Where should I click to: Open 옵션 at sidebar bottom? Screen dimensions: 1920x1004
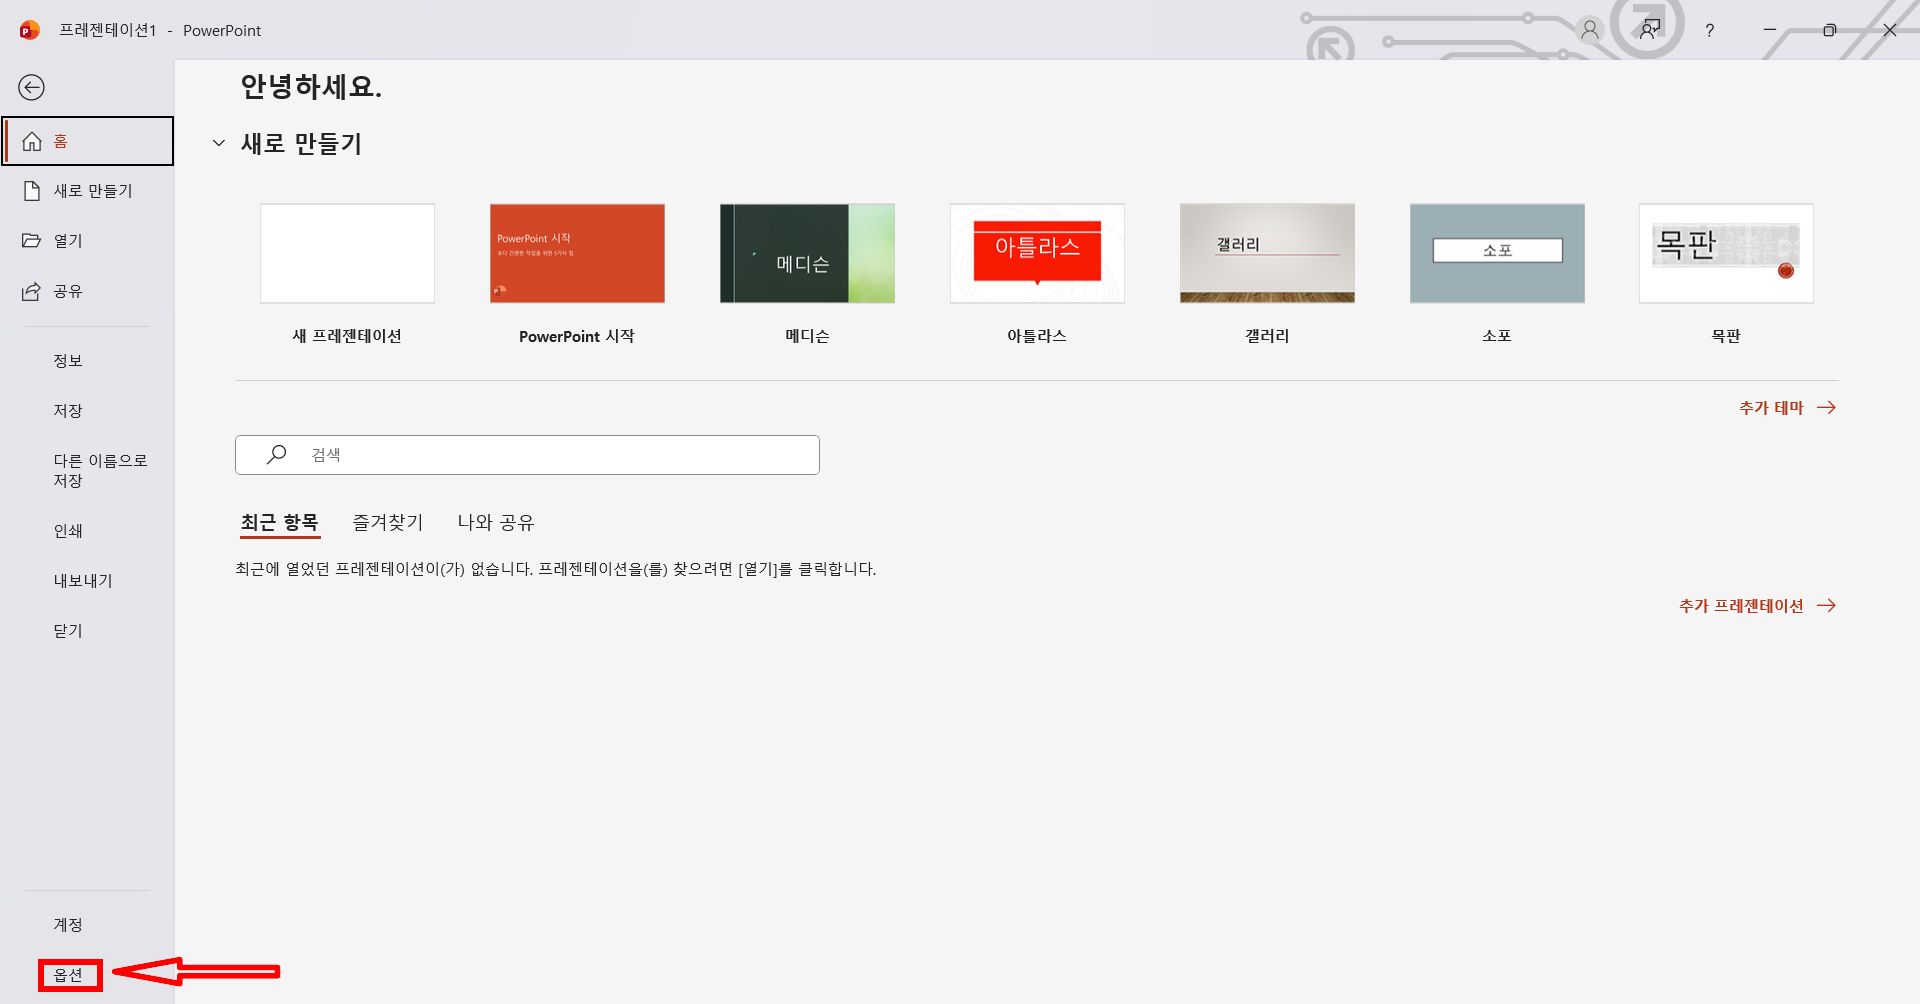[x=69, y=975]
